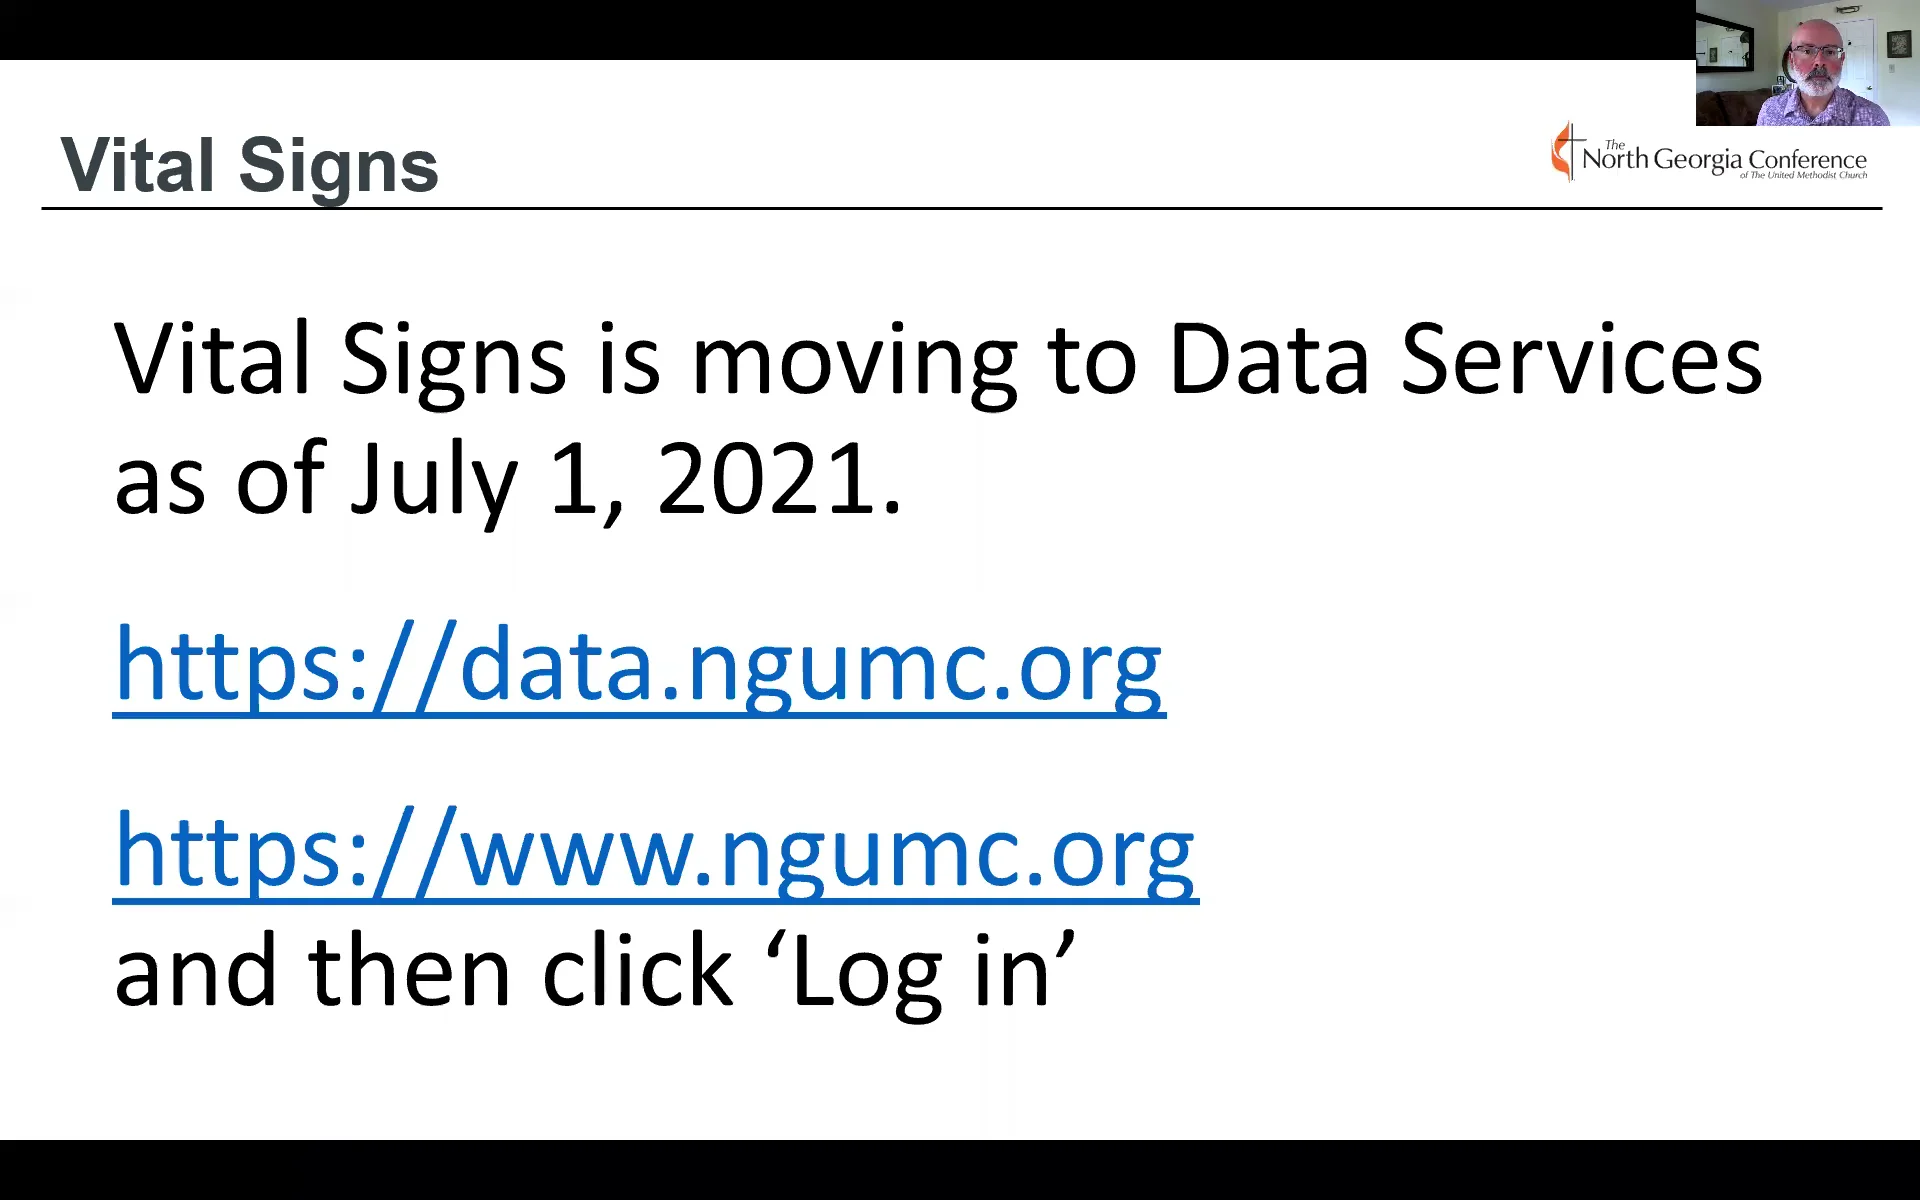Screen dimensions: 1920x1200
Task: Click the presenter webcam video thumbnail
Action: tap(1806, 64)
